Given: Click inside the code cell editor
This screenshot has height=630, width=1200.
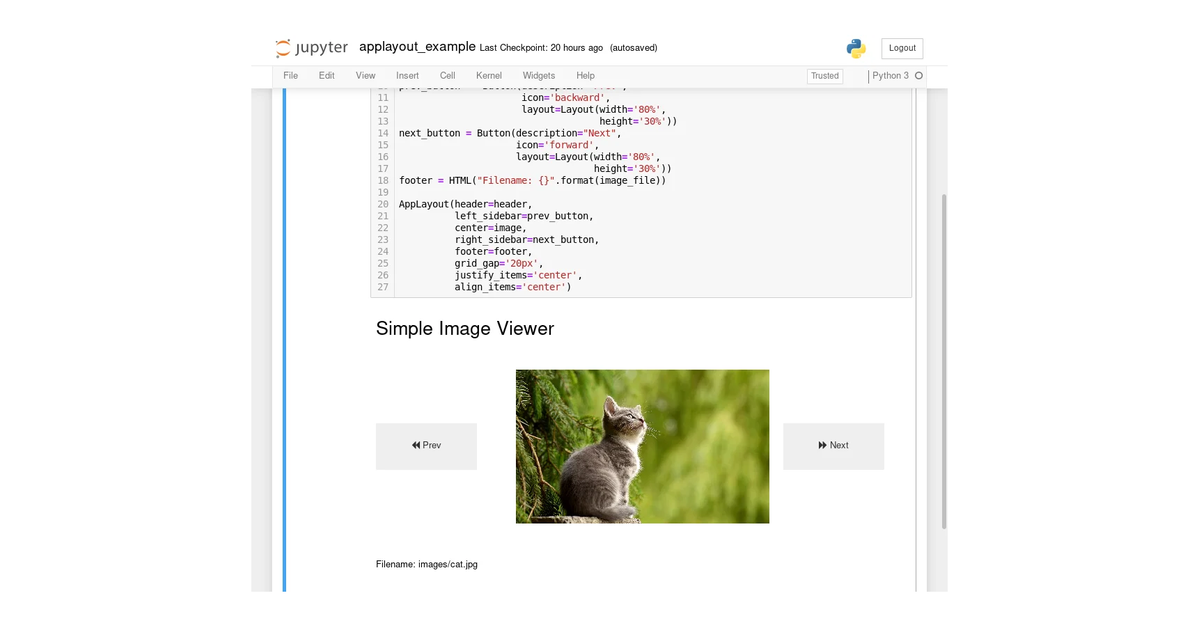Looking at the screenshot, I should point(652,192).
